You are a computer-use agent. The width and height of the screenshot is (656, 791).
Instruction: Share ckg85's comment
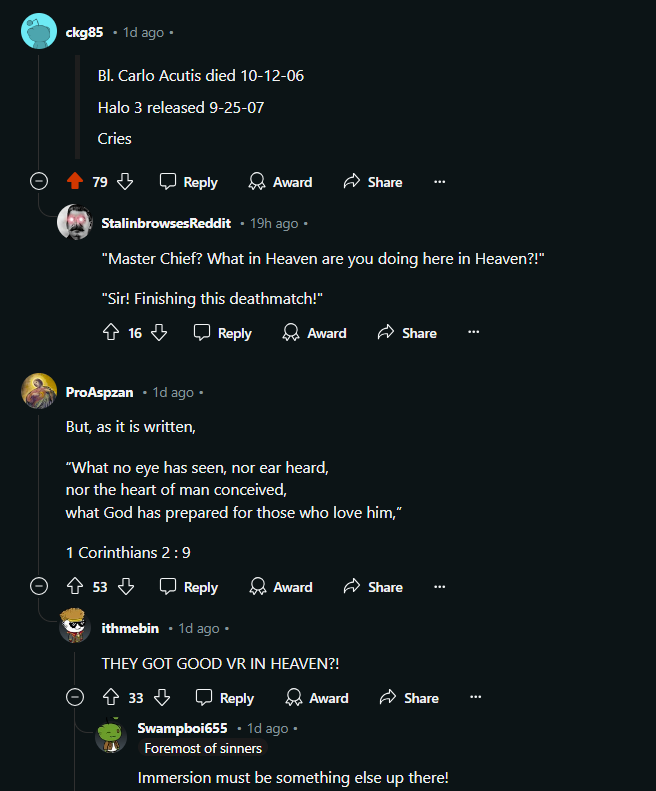click(372, 182)
